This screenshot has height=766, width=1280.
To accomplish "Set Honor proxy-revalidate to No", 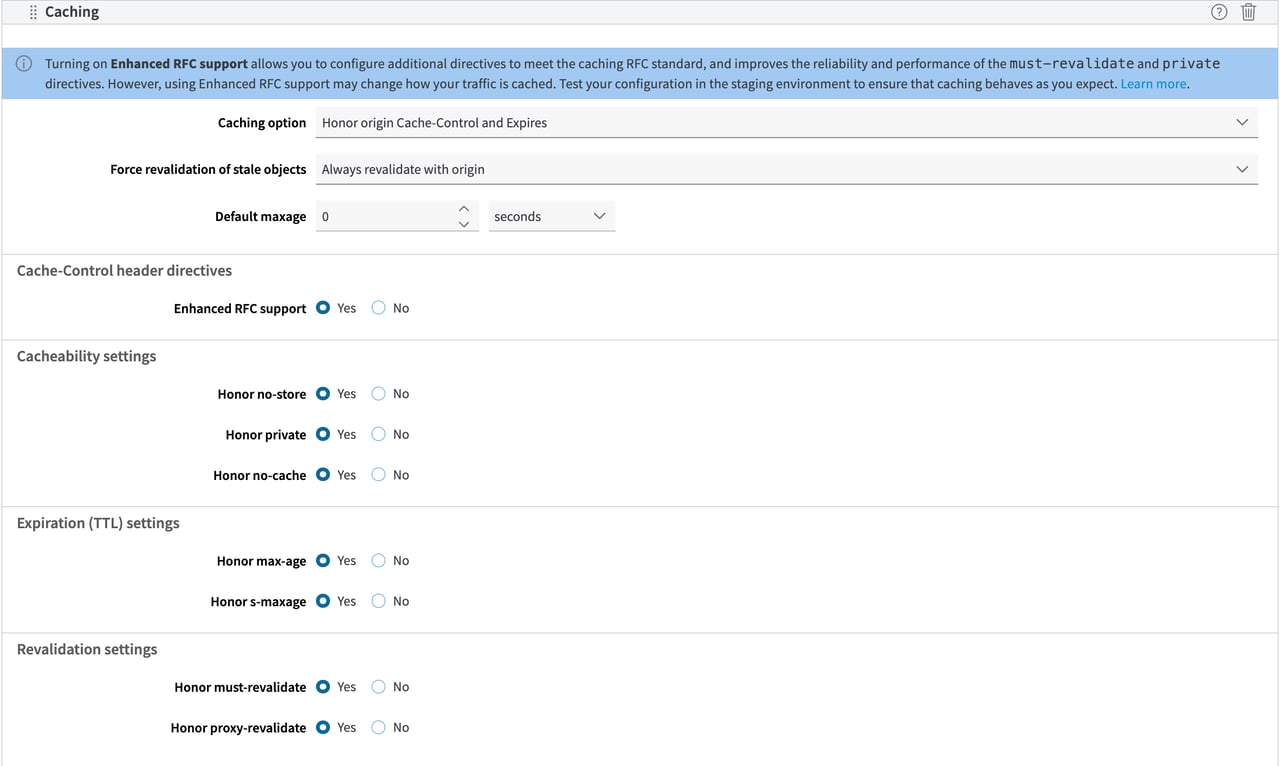I will click(x=378, y=727).
